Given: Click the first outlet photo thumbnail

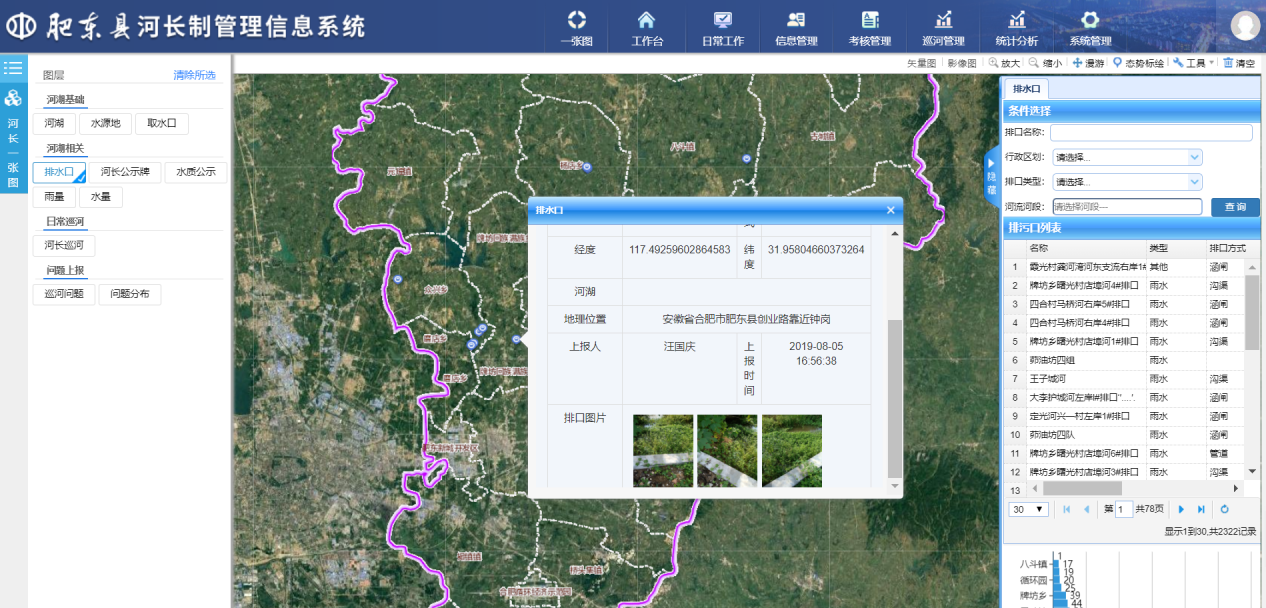Looking at the screenshot, I should pos(663,451).
